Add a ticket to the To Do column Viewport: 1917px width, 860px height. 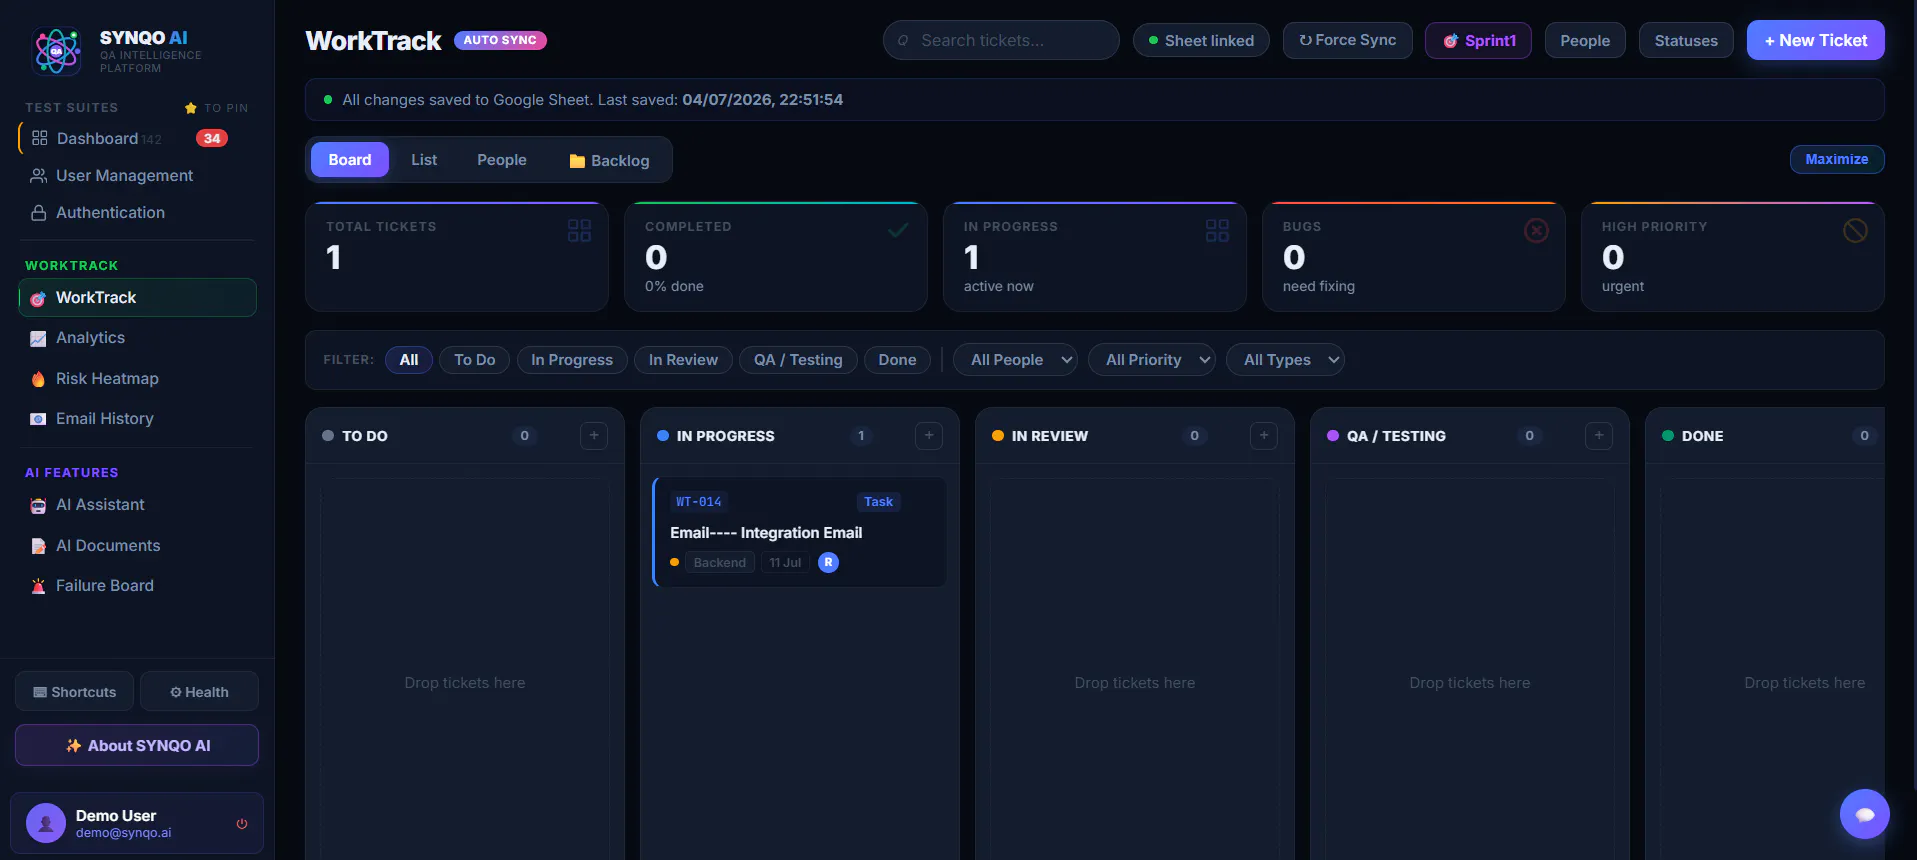click(594, 436)
